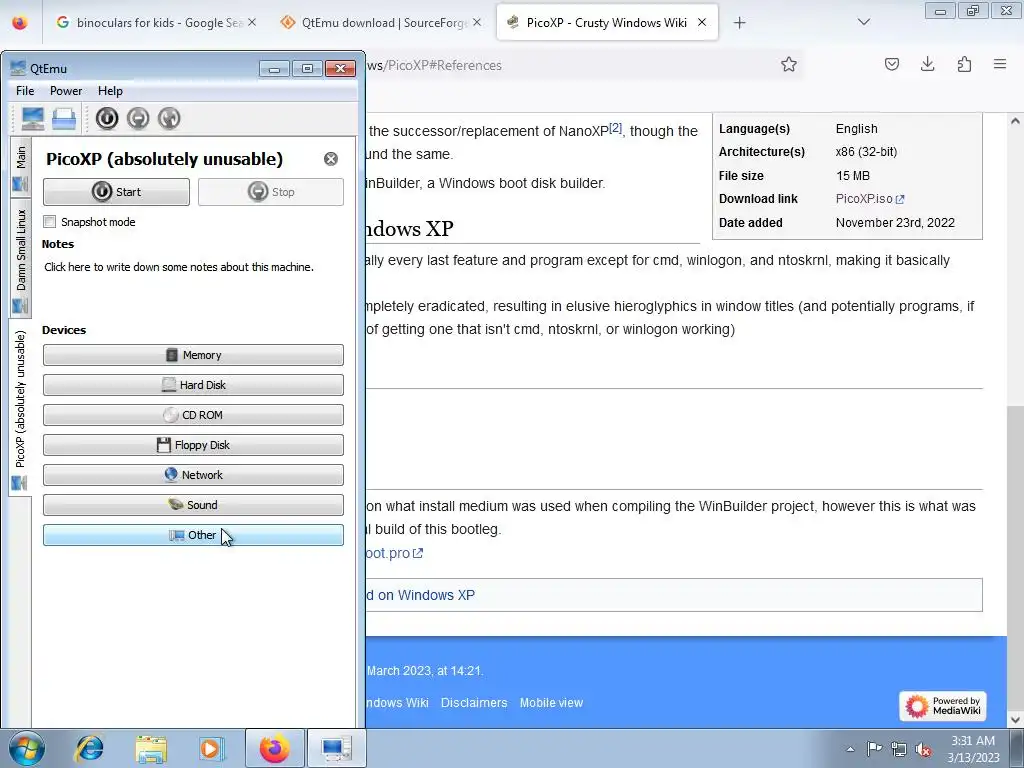Click the greyed-out Stop button
Image resolution: width=1024 pixels, height=768 pixels.
click(x=271, y=192)
